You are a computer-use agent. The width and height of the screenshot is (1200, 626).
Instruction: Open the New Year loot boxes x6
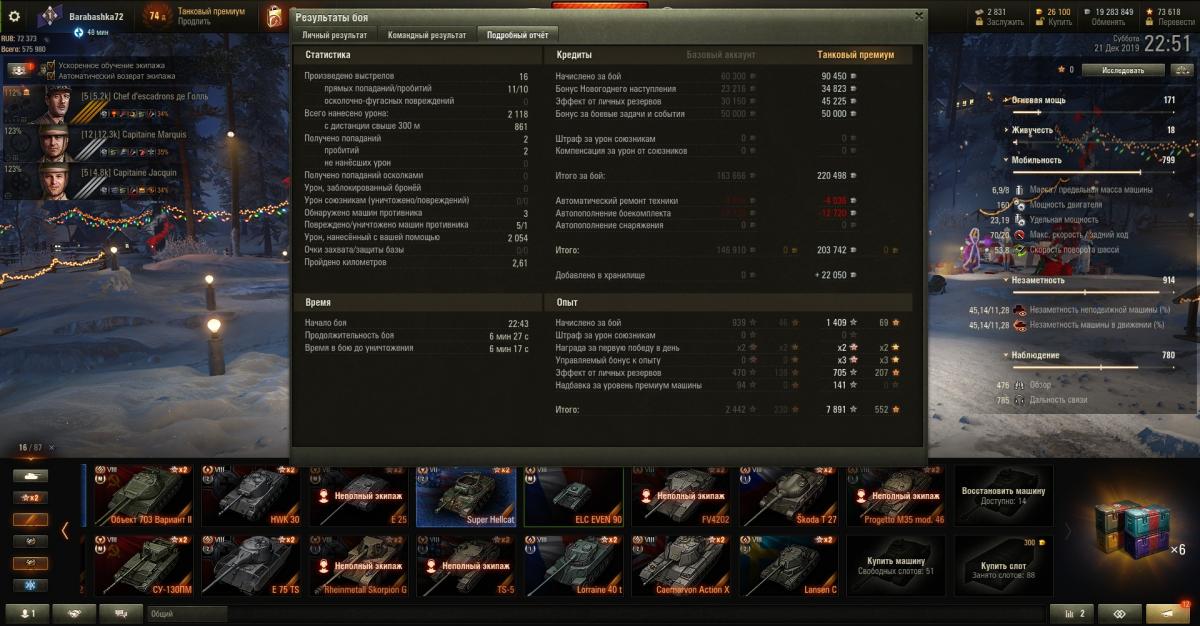click(1135, 531)
